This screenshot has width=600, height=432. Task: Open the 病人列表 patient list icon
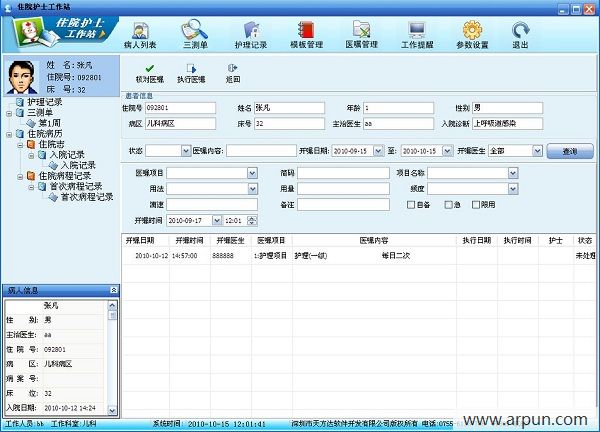point(140,35)
